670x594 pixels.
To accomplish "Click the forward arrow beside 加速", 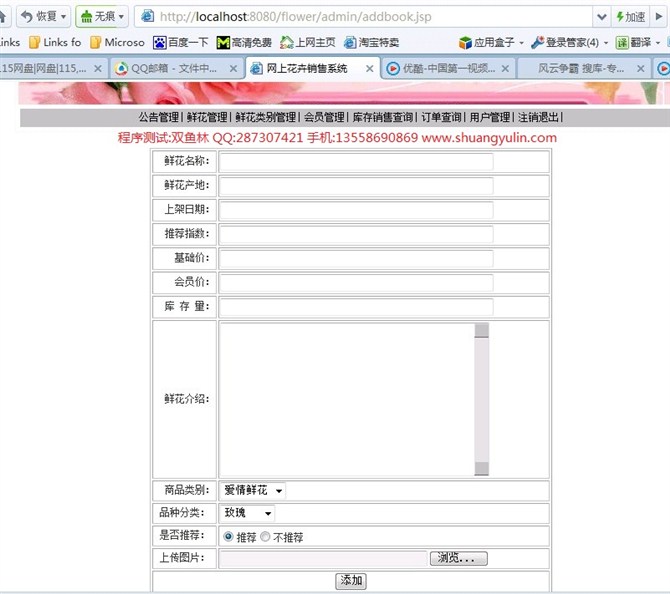I will pyautogui.click(x=658, y=17).
